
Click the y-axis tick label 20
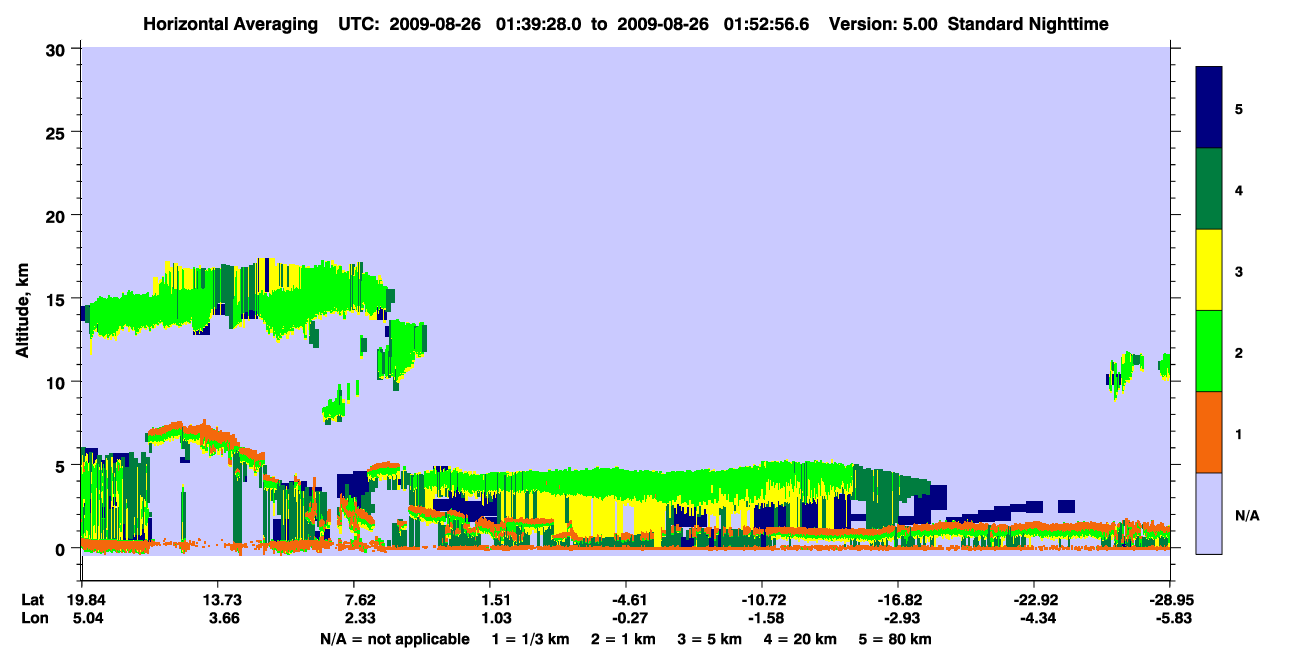pyautogui.click(x=58, y=216)
